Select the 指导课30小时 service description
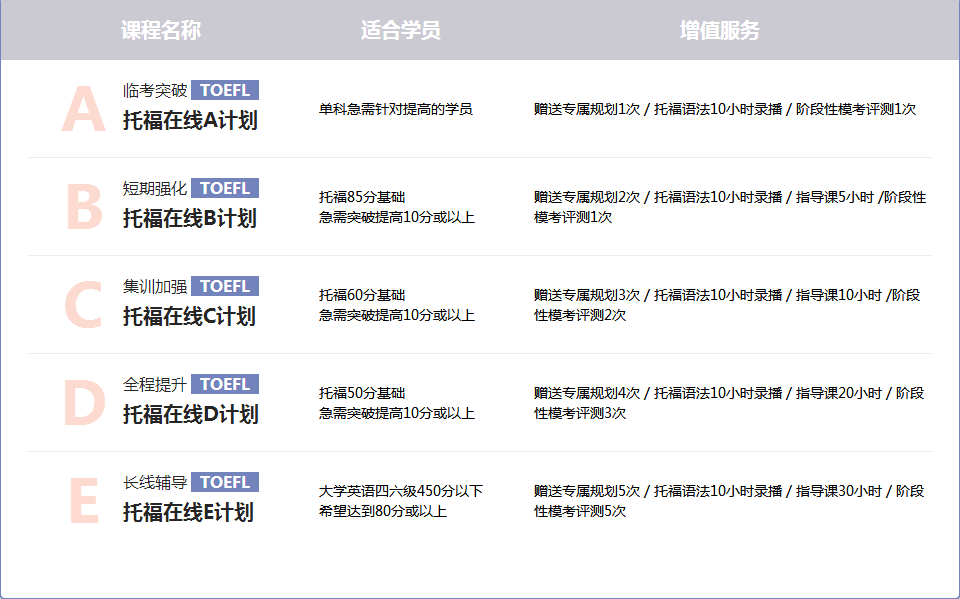Screen dimensions: 960x599 coord(839,491)
